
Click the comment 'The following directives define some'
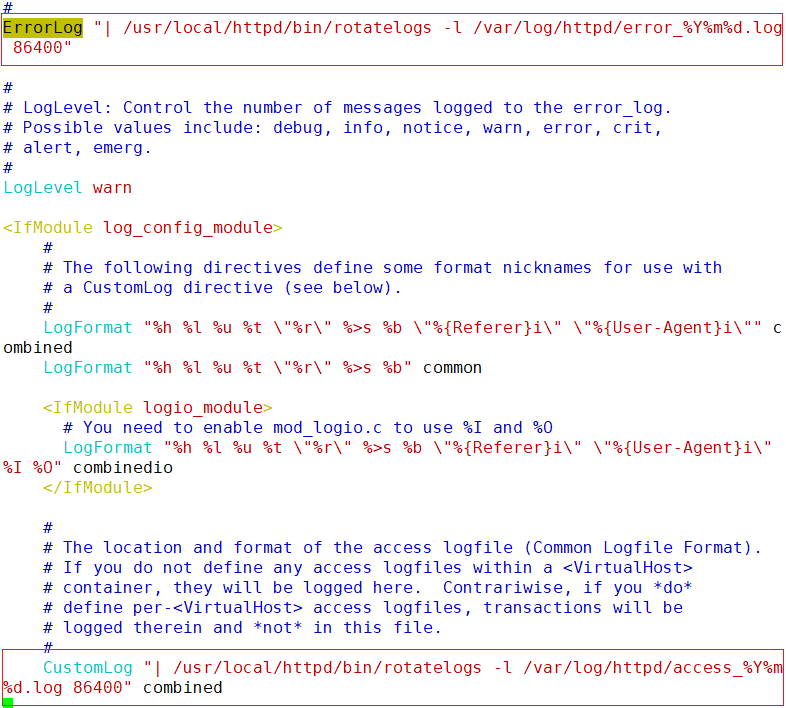[382, 268]
